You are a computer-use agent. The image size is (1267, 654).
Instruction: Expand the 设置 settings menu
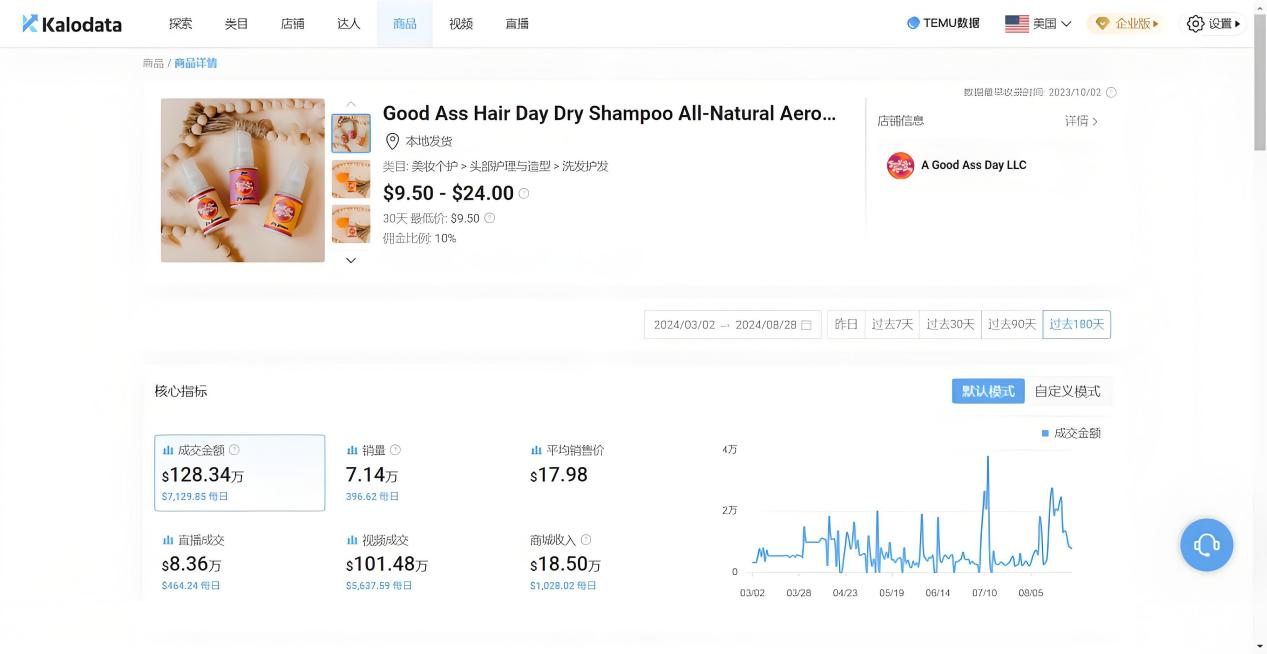pyautogui.click(x=1214, y=24)
